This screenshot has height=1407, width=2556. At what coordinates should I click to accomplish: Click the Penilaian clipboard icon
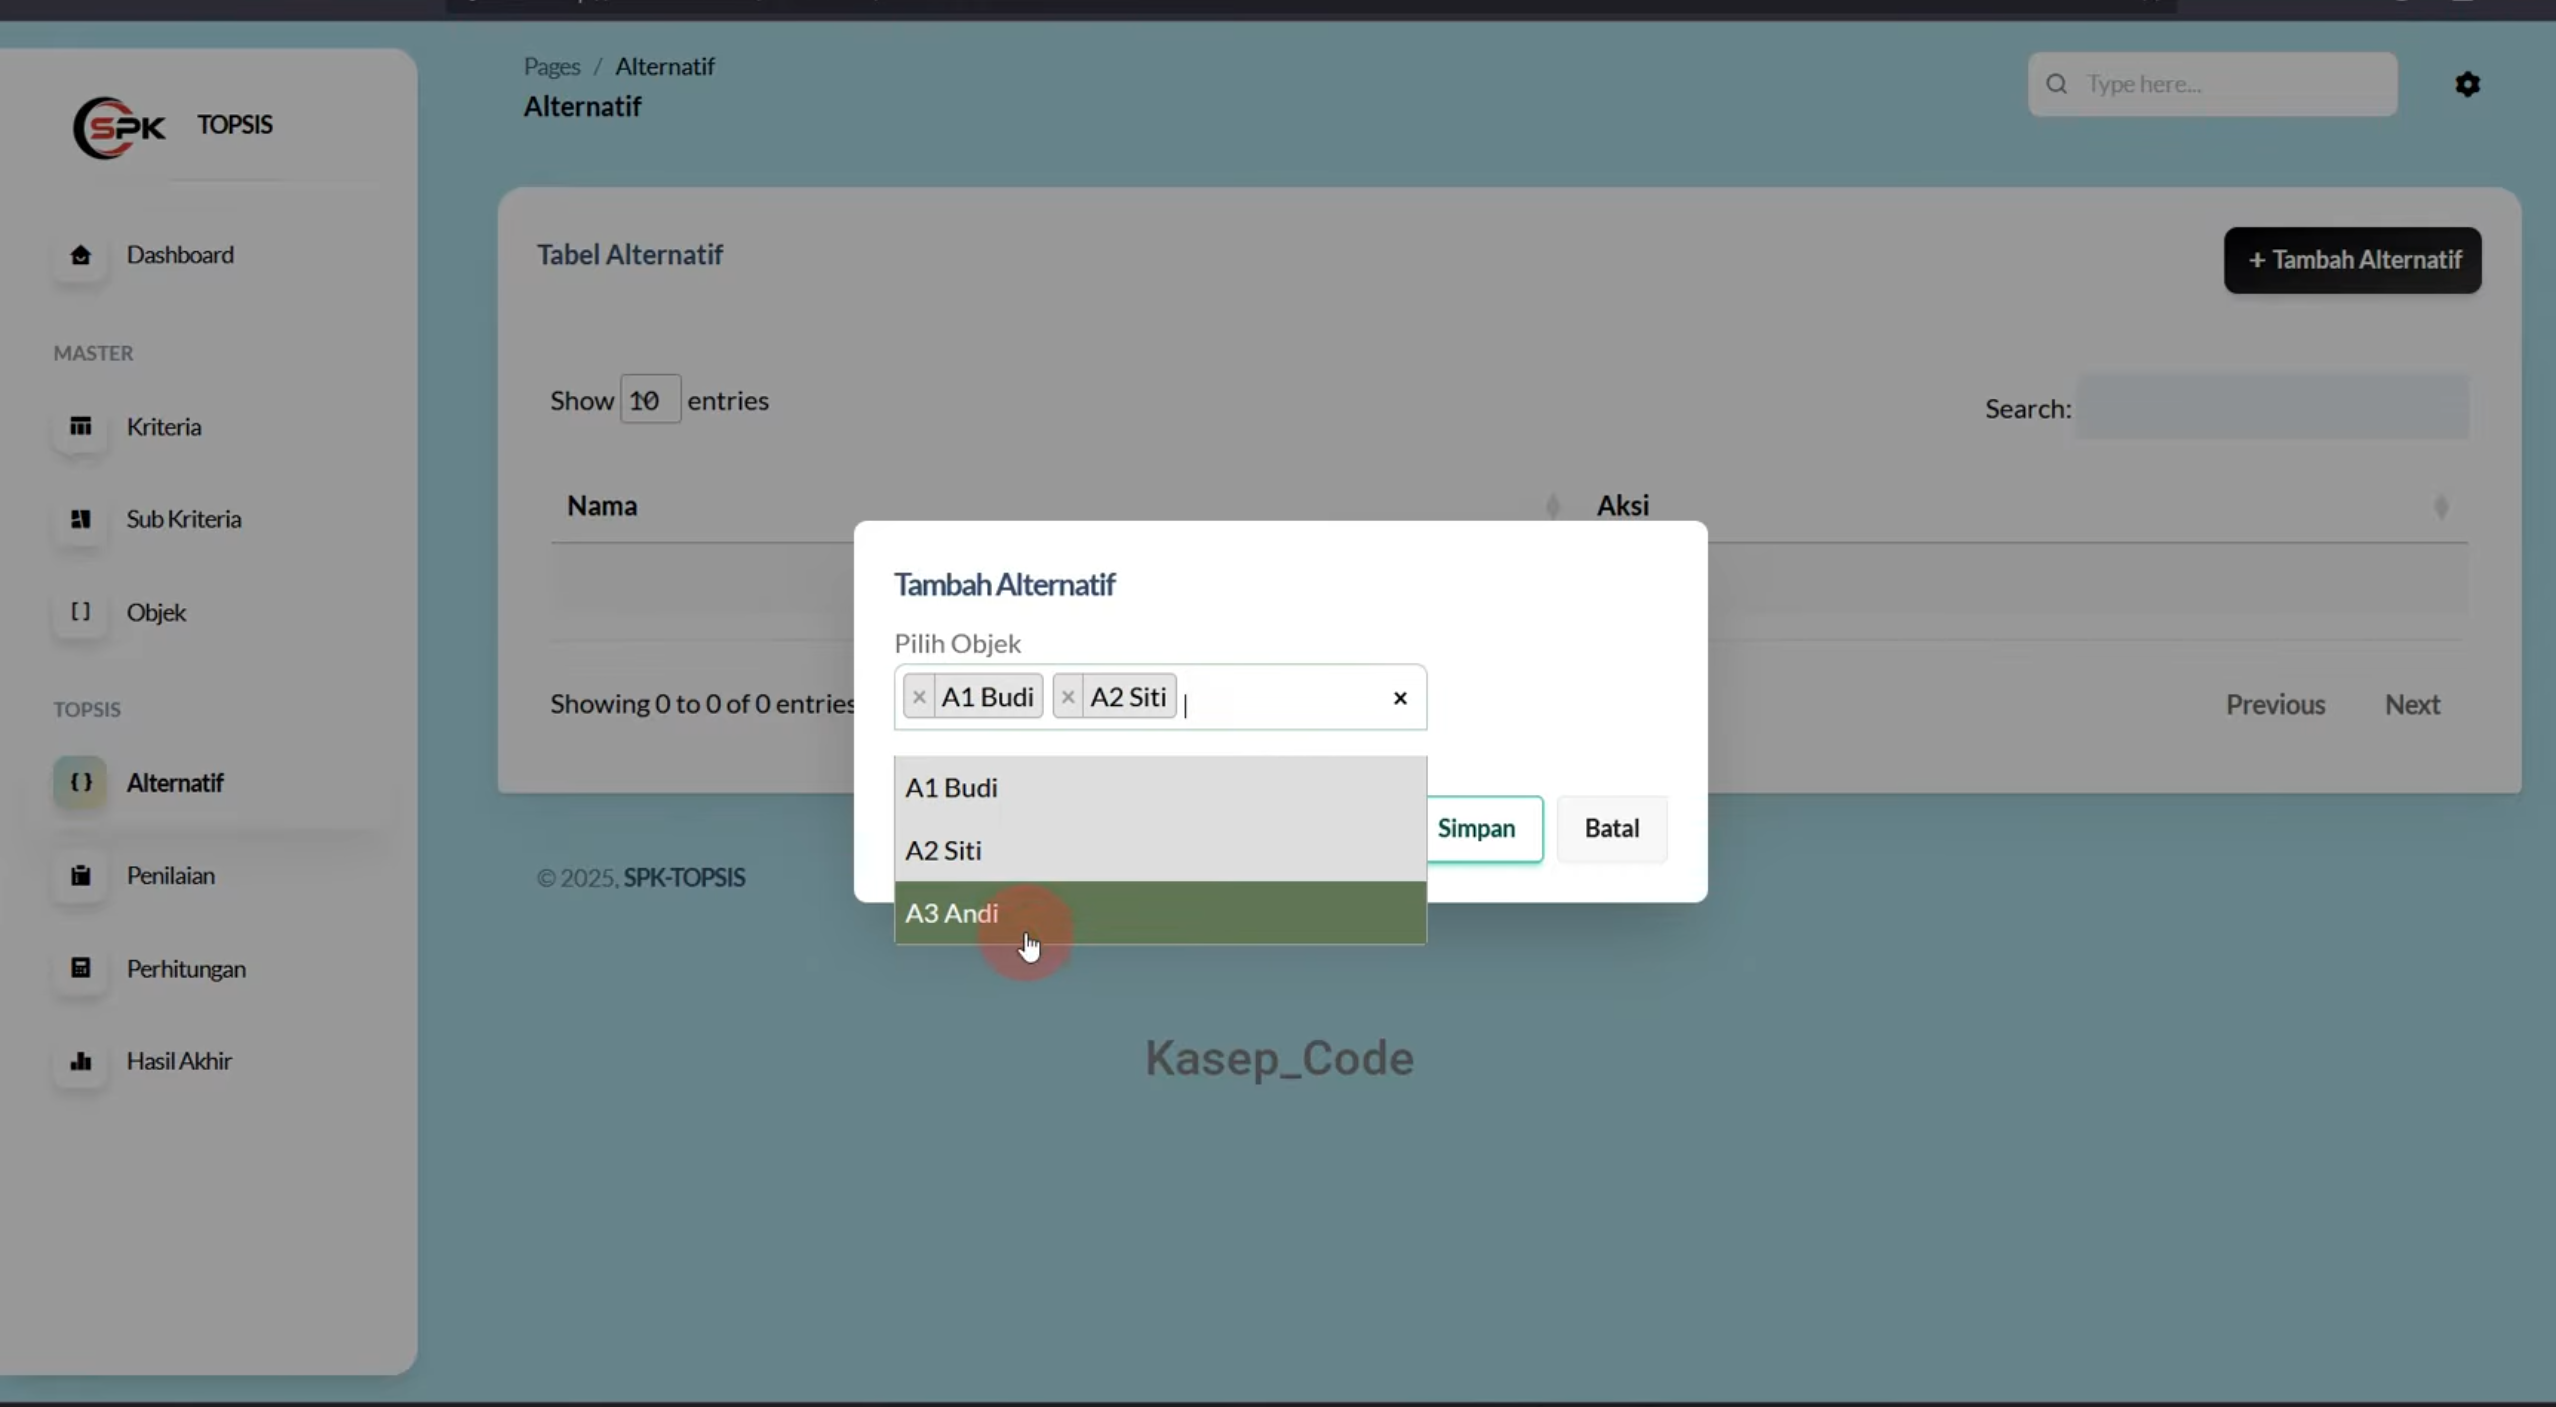click(x=80, y=876)
